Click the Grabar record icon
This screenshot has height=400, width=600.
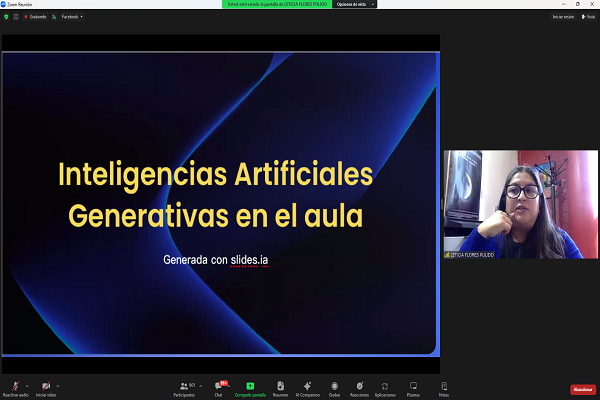pos(334,386)
